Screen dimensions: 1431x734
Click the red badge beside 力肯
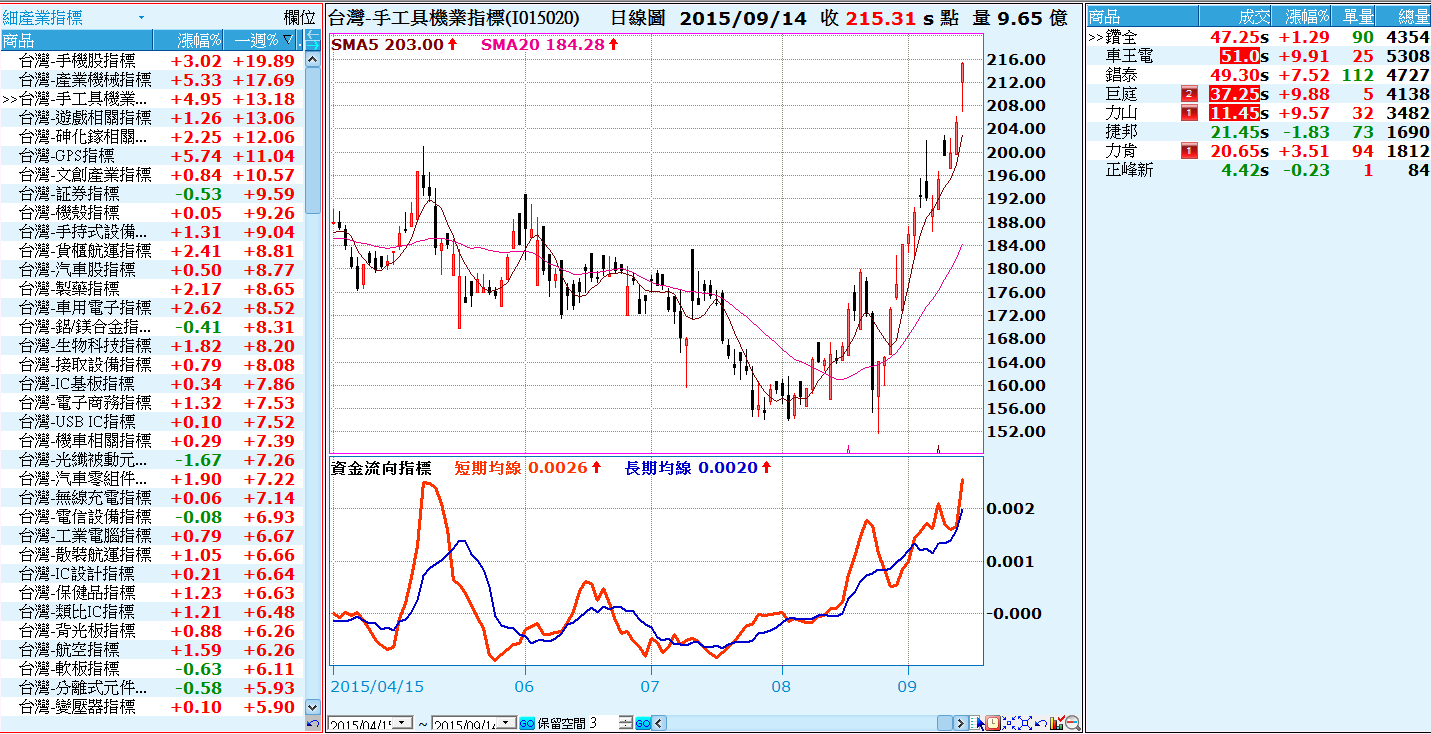[1190, 151]
